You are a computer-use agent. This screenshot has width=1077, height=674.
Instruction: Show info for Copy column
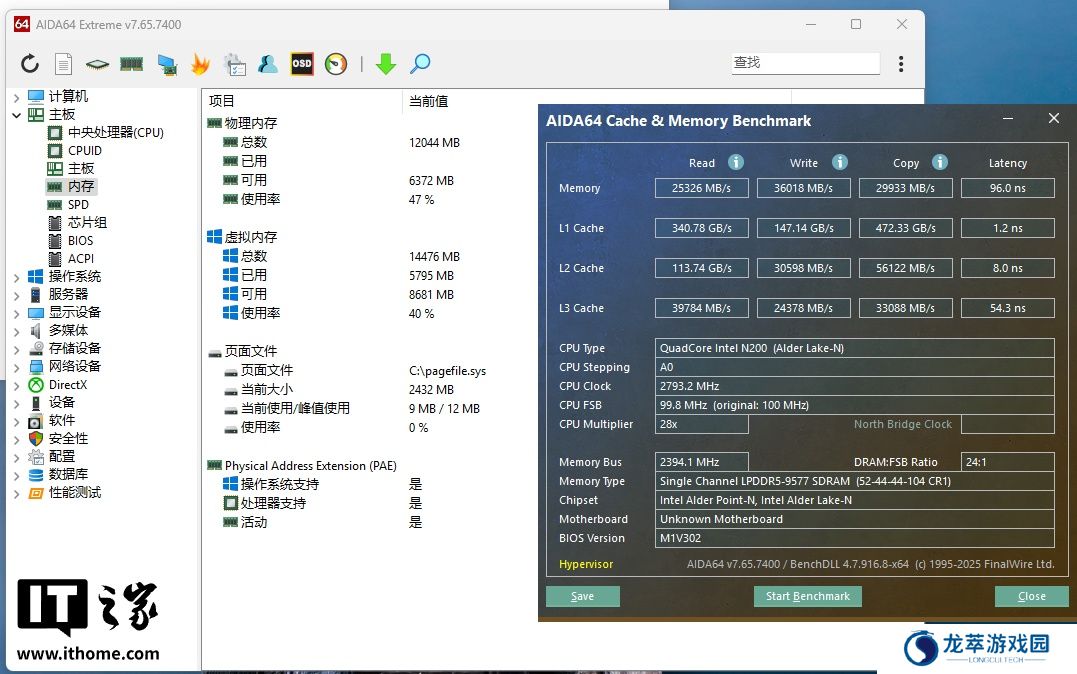click(940, 162)
